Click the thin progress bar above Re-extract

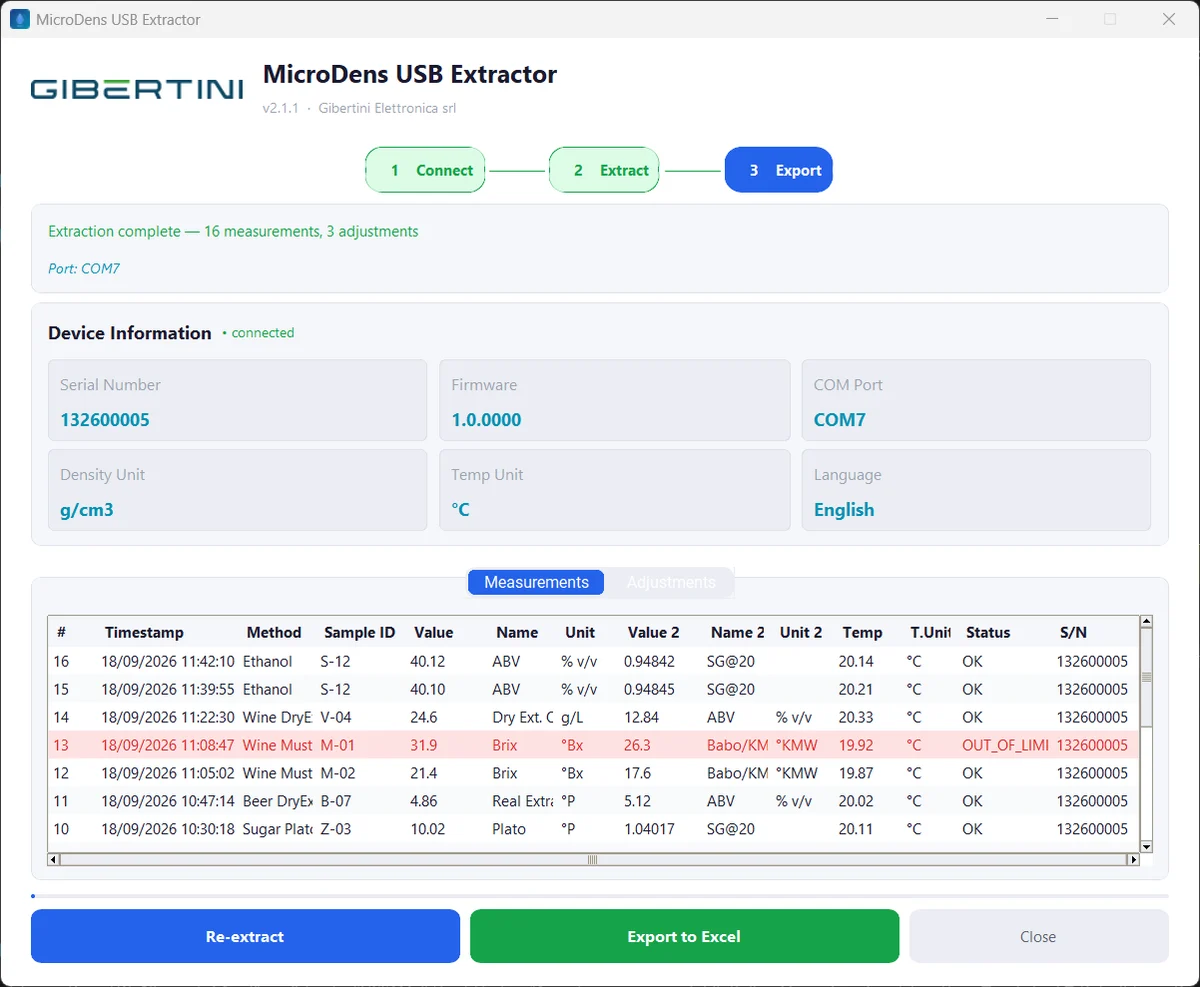tap(600, 896)
